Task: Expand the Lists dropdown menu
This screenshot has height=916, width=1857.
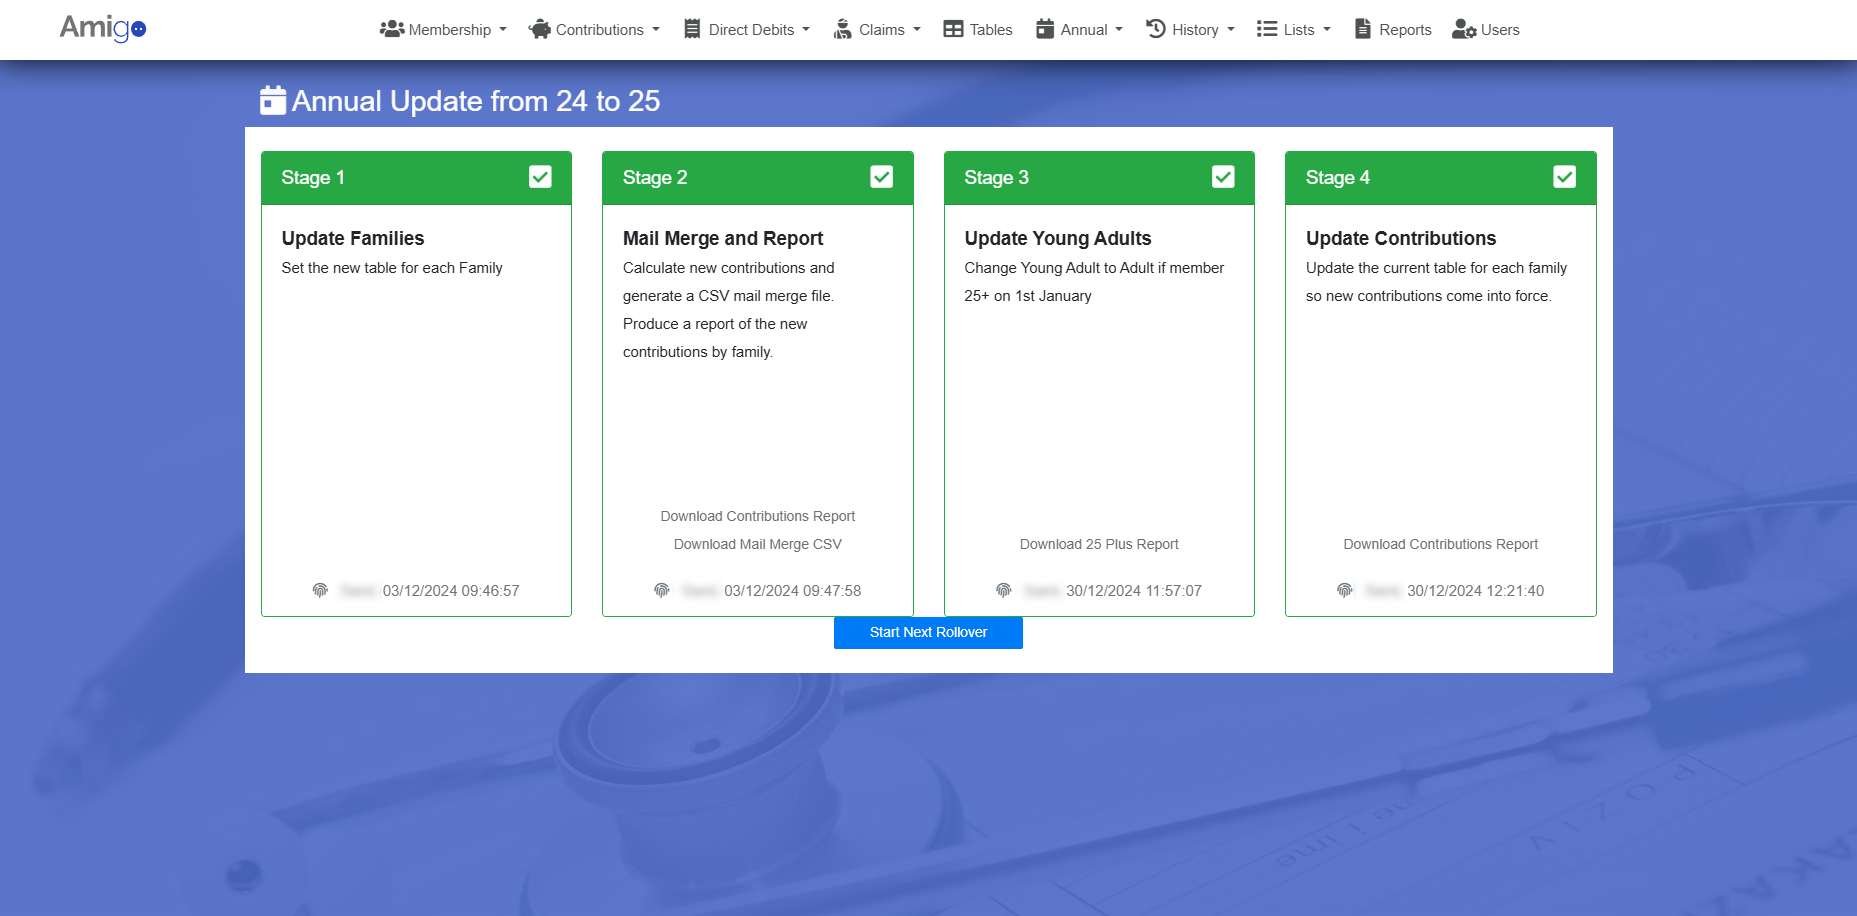Action: [1294, 30]
